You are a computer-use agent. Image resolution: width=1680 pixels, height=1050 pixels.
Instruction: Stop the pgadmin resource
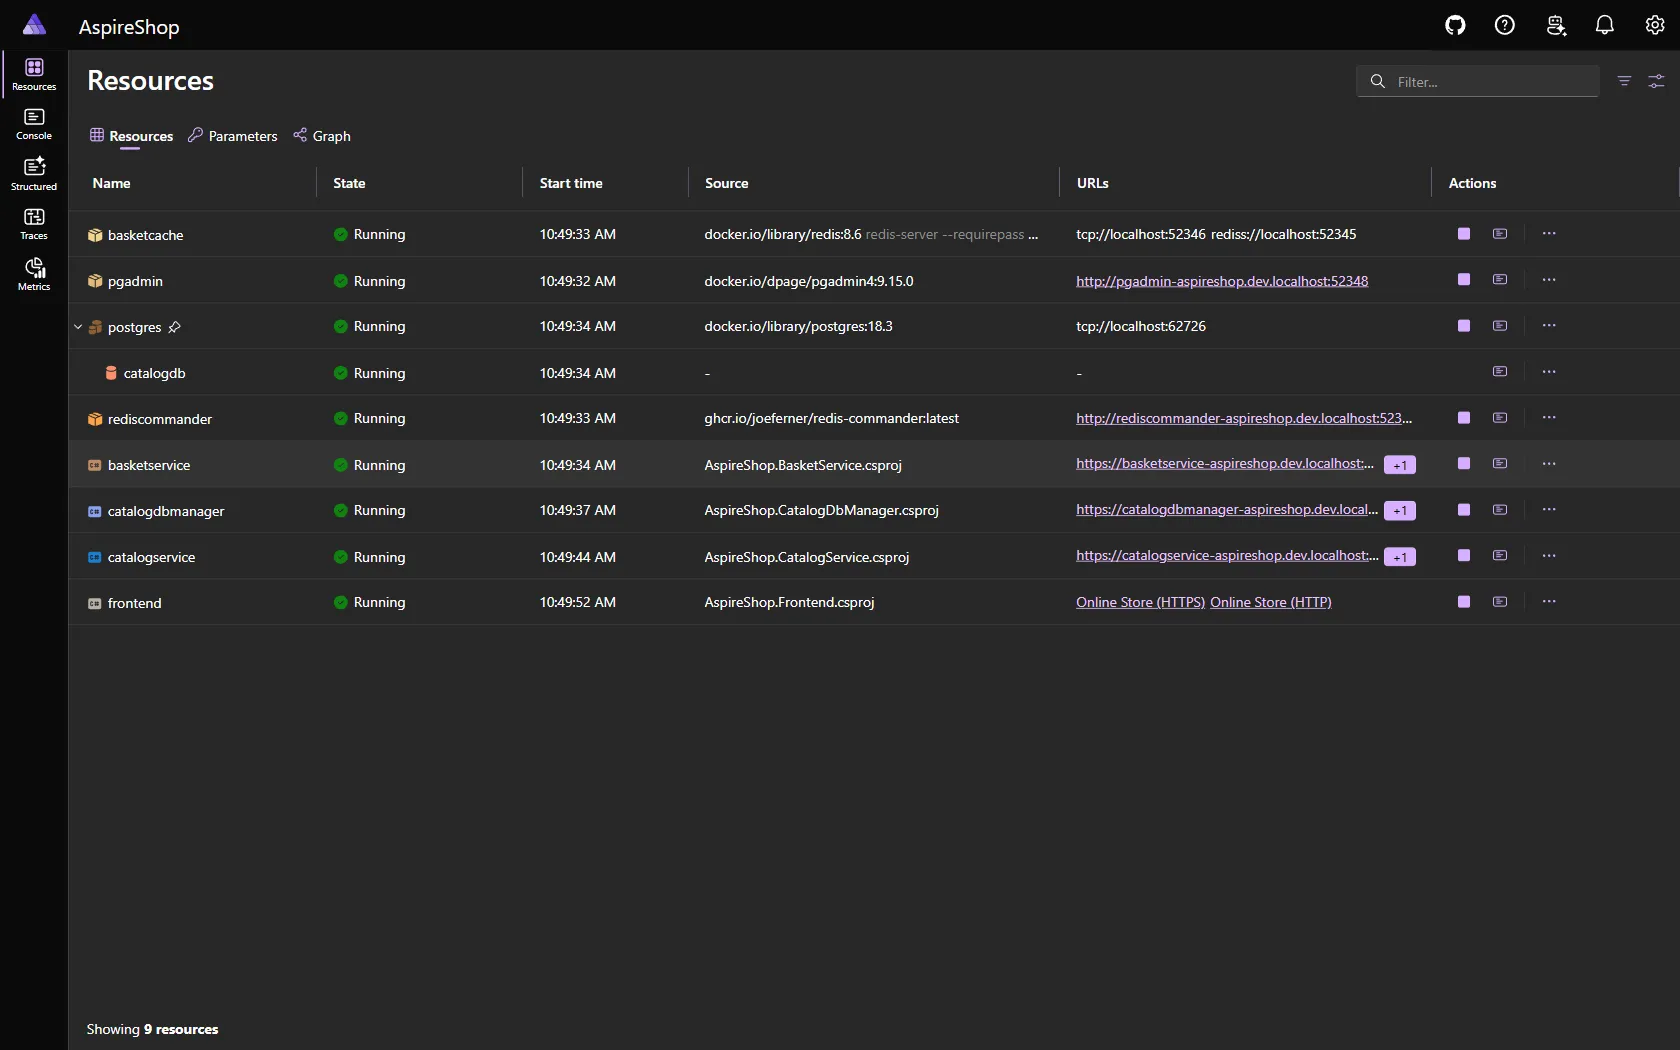[1464, 280]
